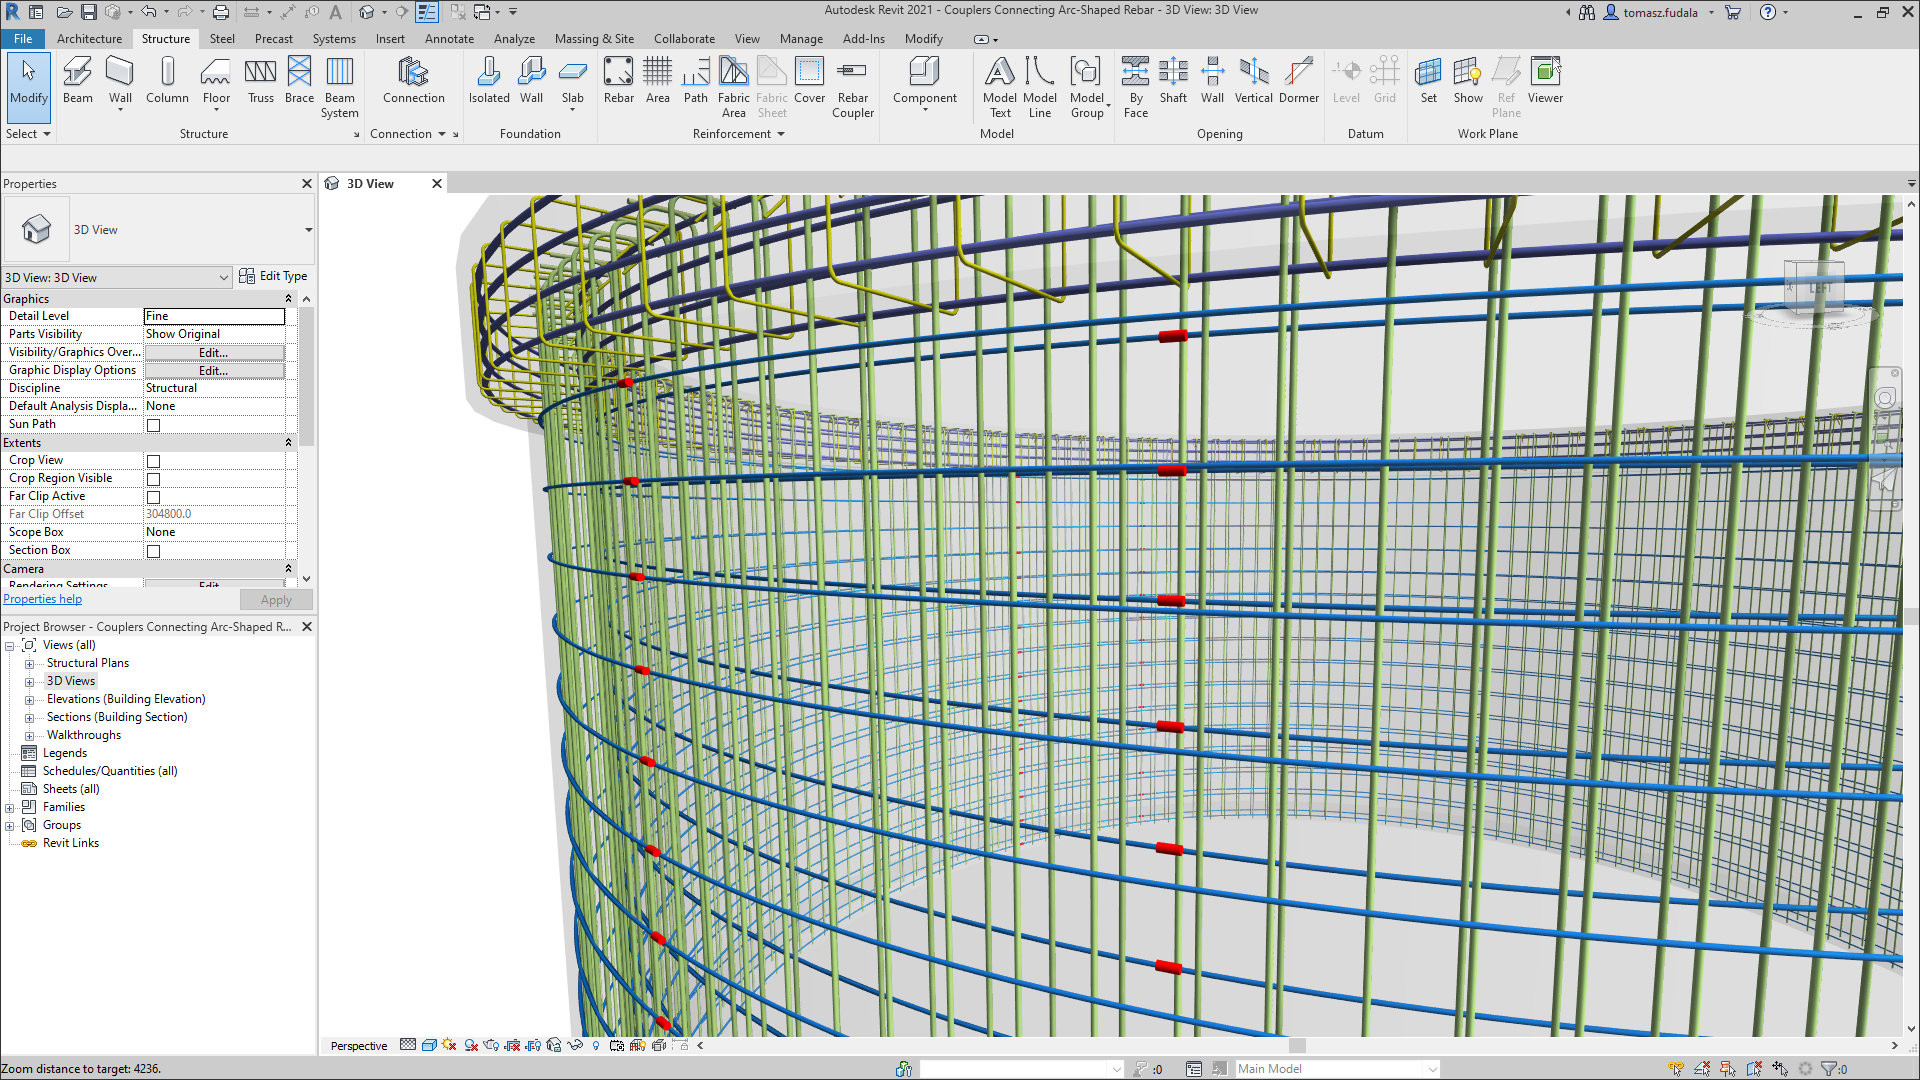Select the Beam tool
This screenshot has width=1920, height=1080.
[x=77, y=80]
